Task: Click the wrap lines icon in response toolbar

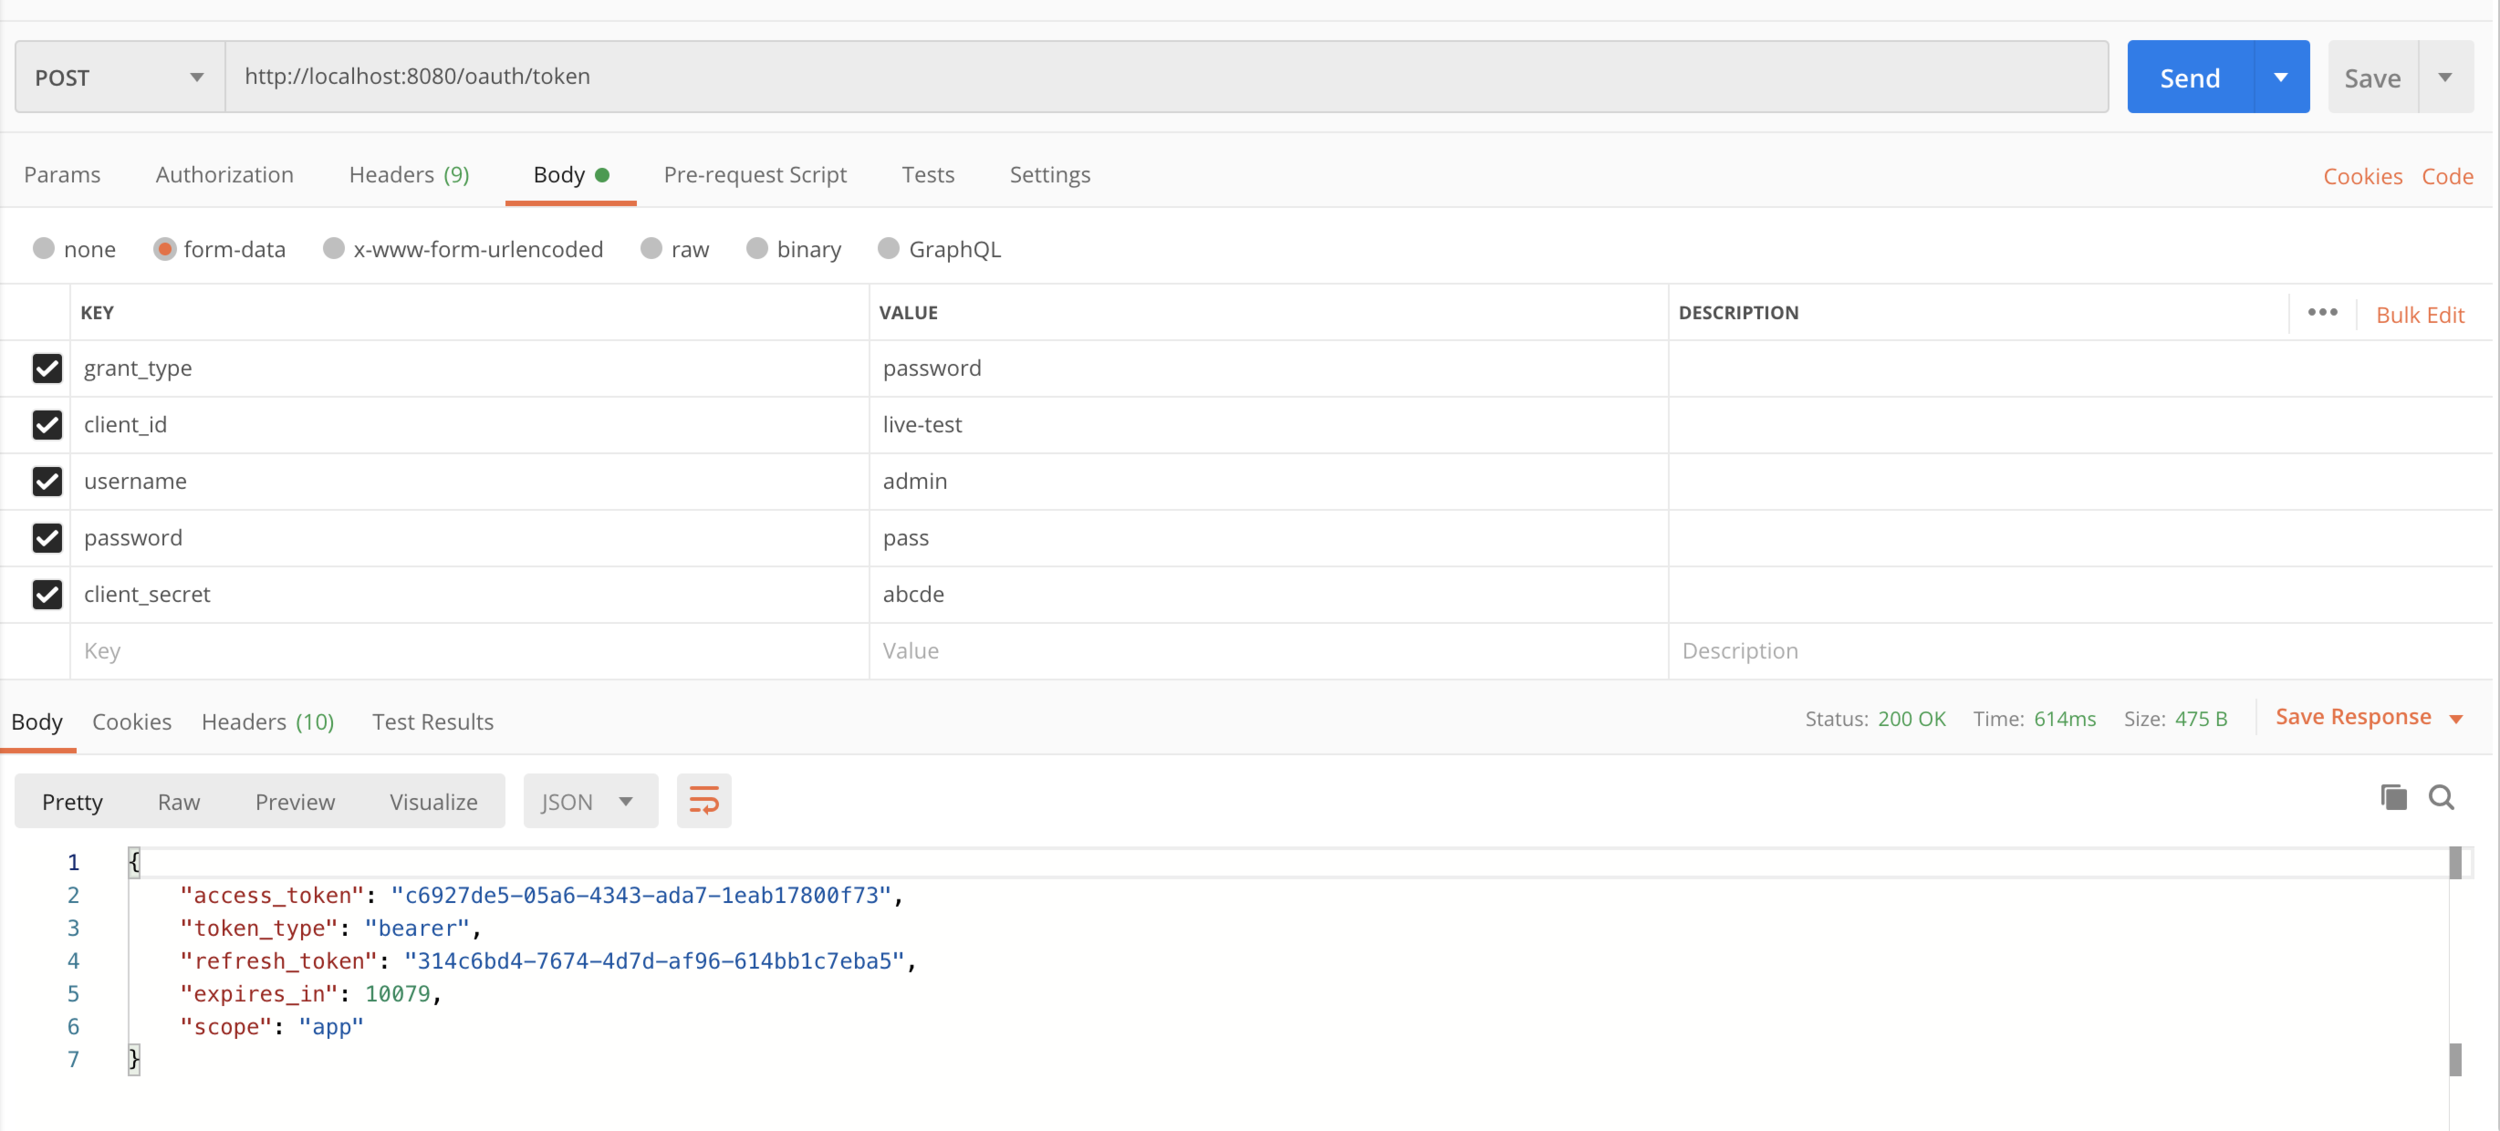Action: (703, 800)
